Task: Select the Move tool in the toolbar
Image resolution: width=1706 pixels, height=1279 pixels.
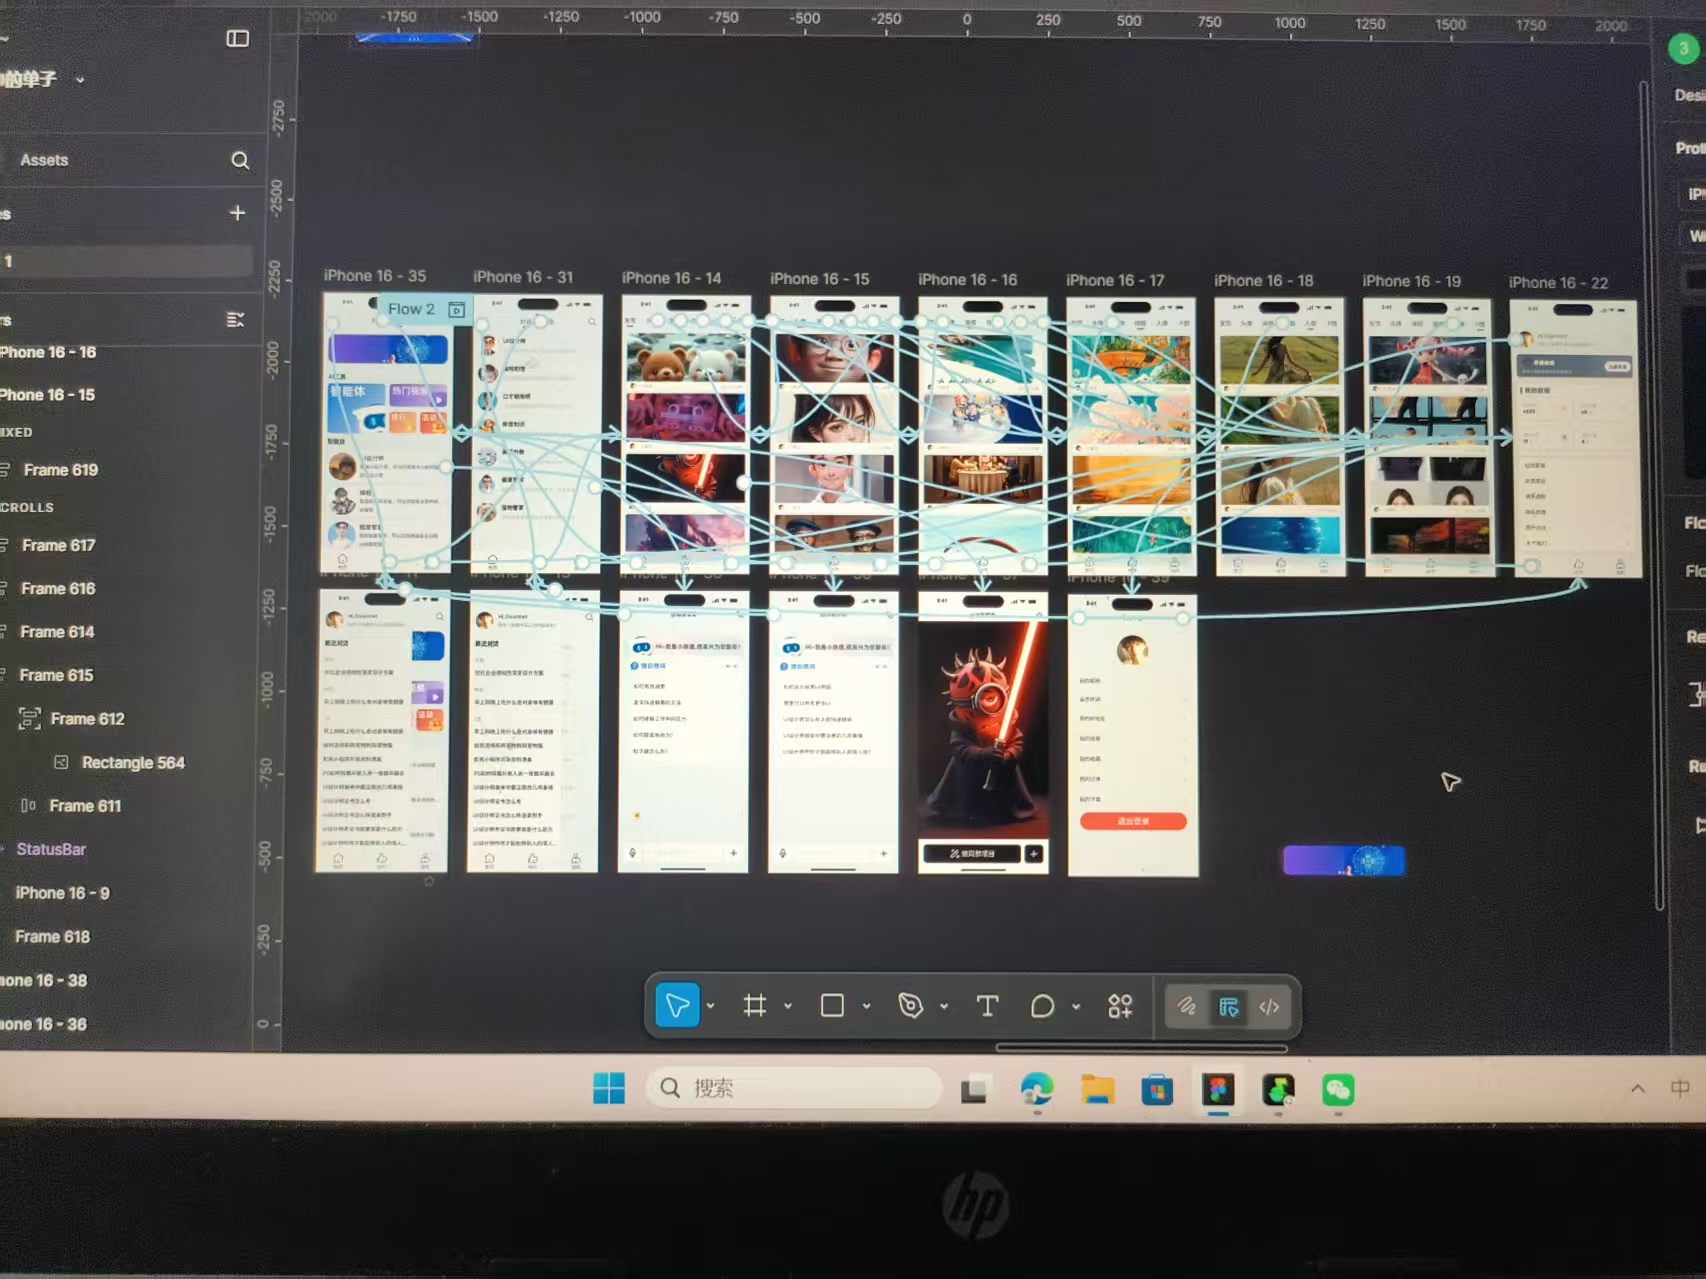Action: 677,1005
